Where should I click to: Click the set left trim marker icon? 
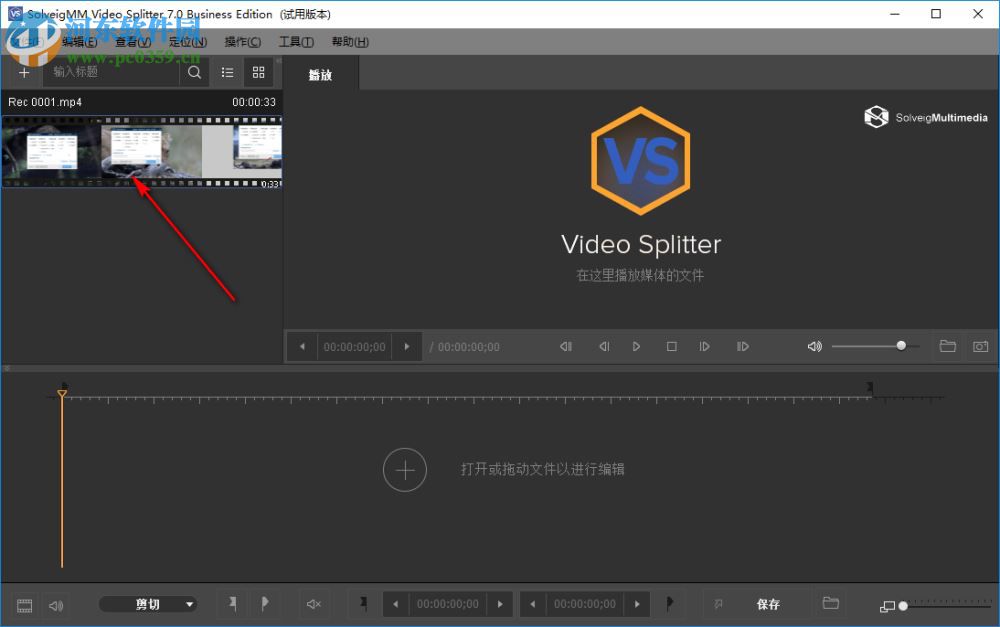pyautogui.click(x=233, y=604)
